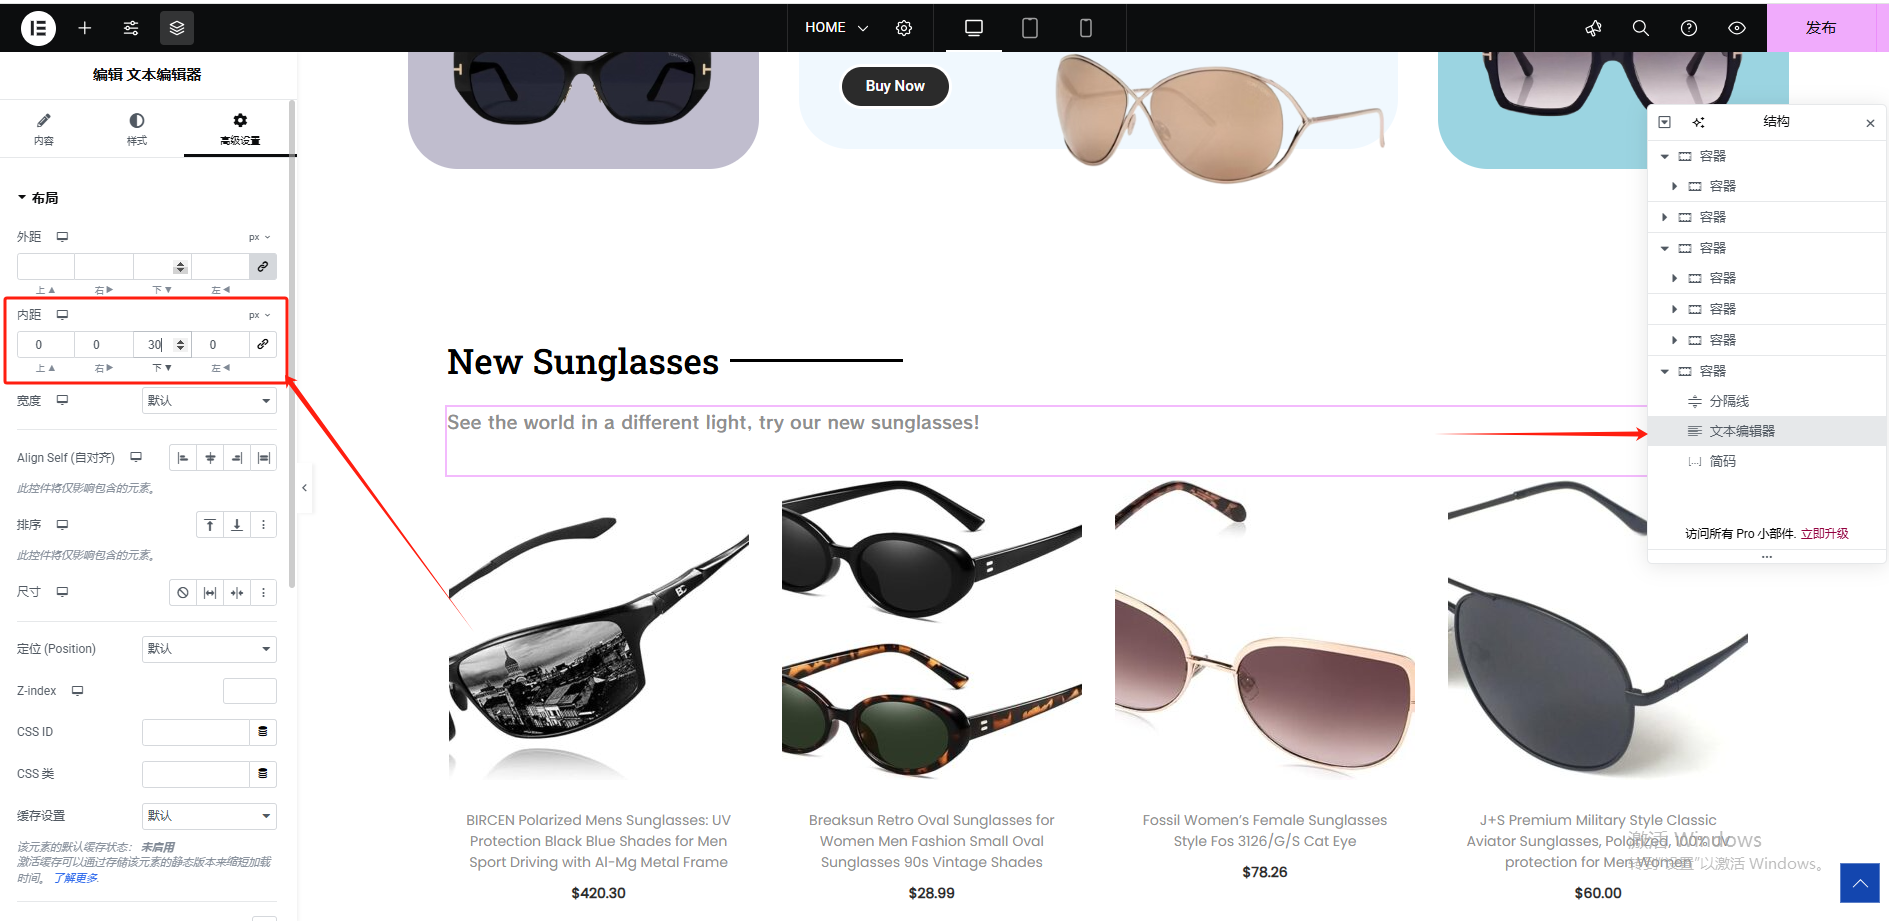
Task: Switch to the 样式 style tab
Action: click(x=137, y=129)
